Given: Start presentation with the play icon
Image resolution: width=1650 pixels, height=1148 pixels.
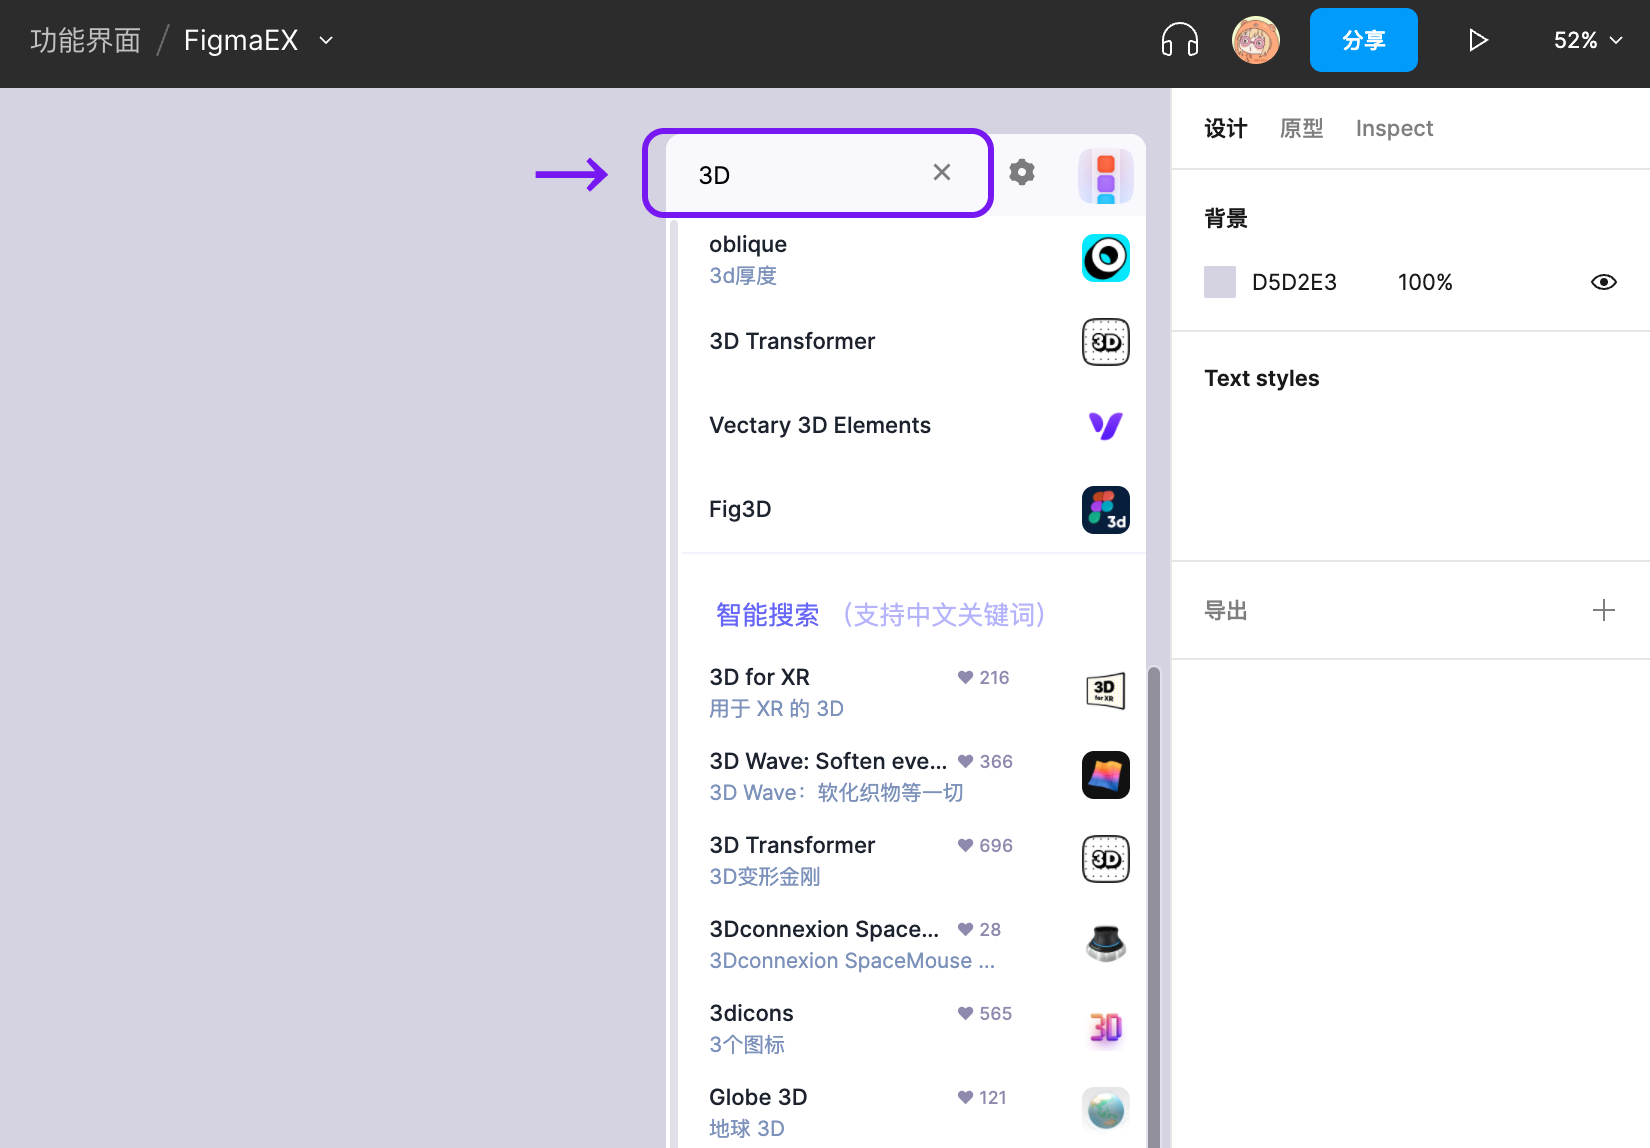Looking at the screenshot, I should coord(1478,40).
